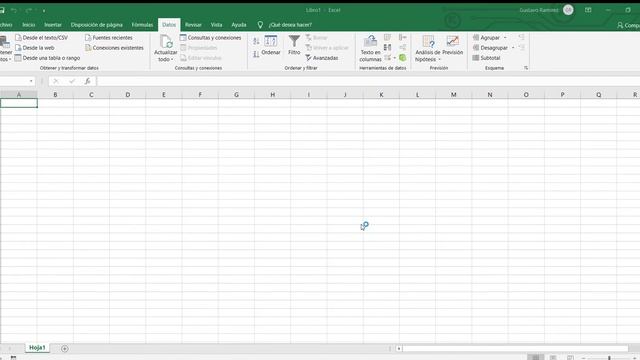Add a new sheet with plus icon
The height and width of the screenshot is (360, 640).
(64, 348)
